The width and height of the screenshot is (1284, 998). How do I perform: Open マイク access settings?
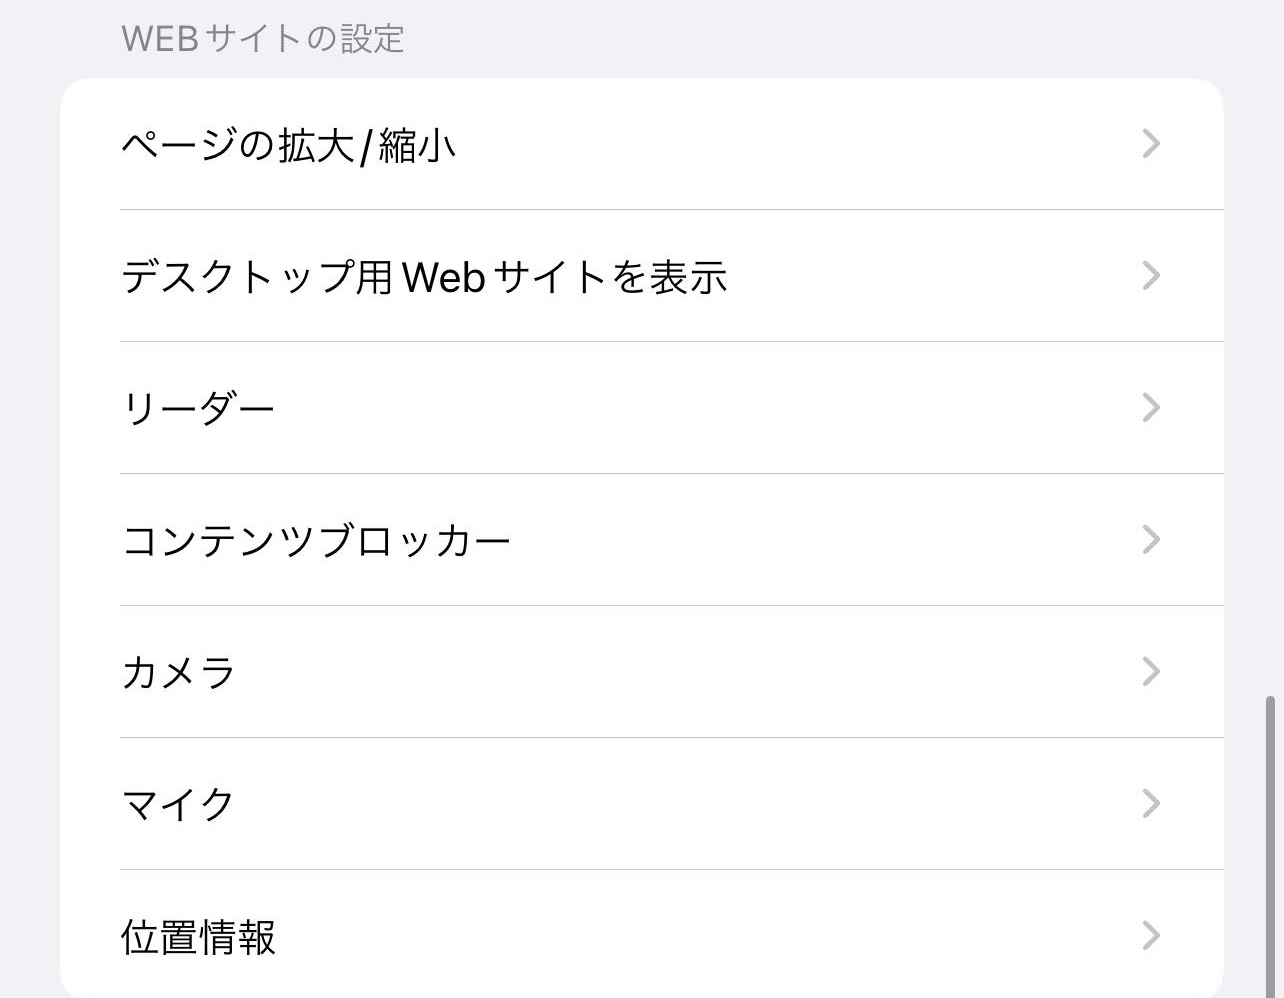(x=178, y=805)
